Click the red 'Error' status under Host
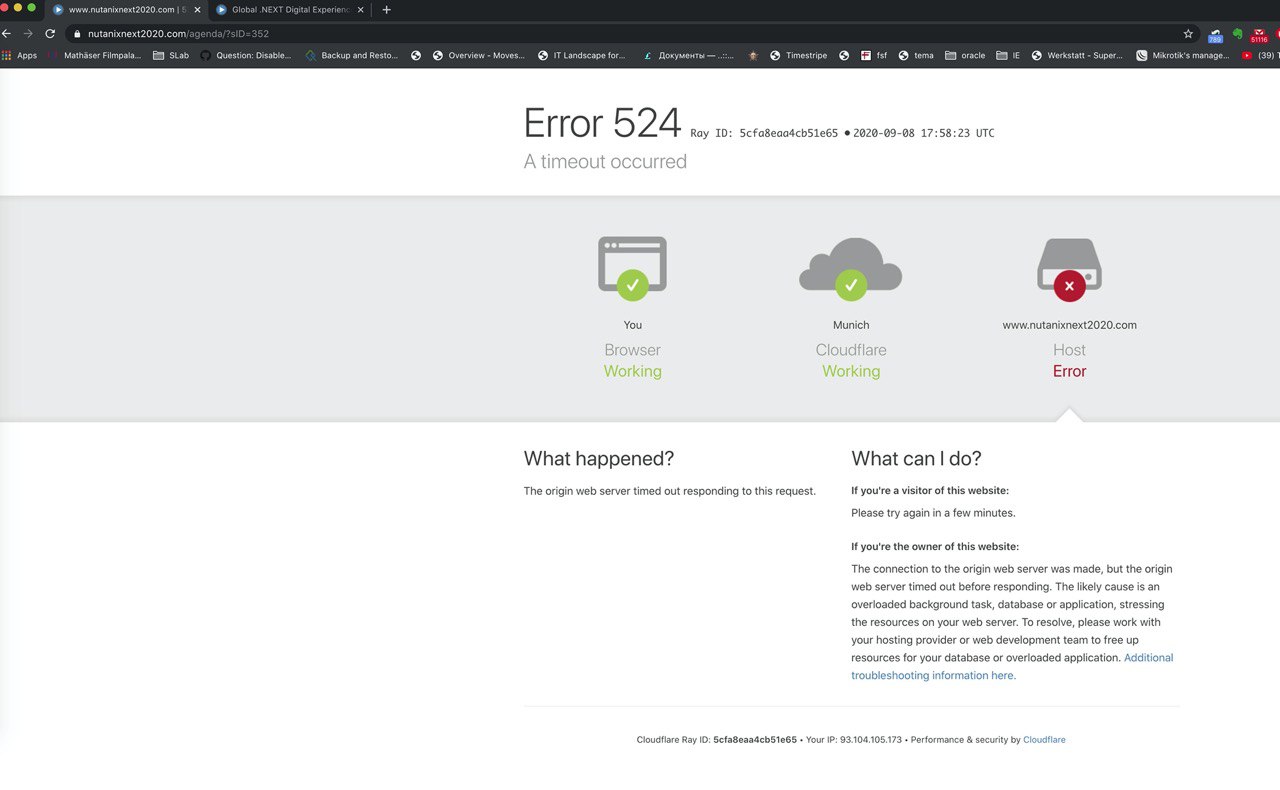 [1069, 371]
